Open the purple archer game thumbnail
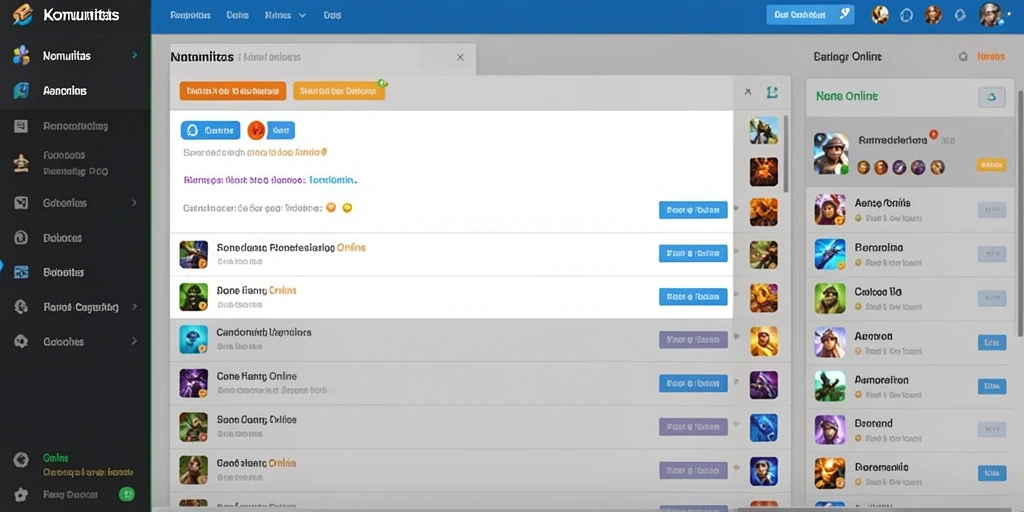Viewport: 1024px width, 512px height. [763, 385]
